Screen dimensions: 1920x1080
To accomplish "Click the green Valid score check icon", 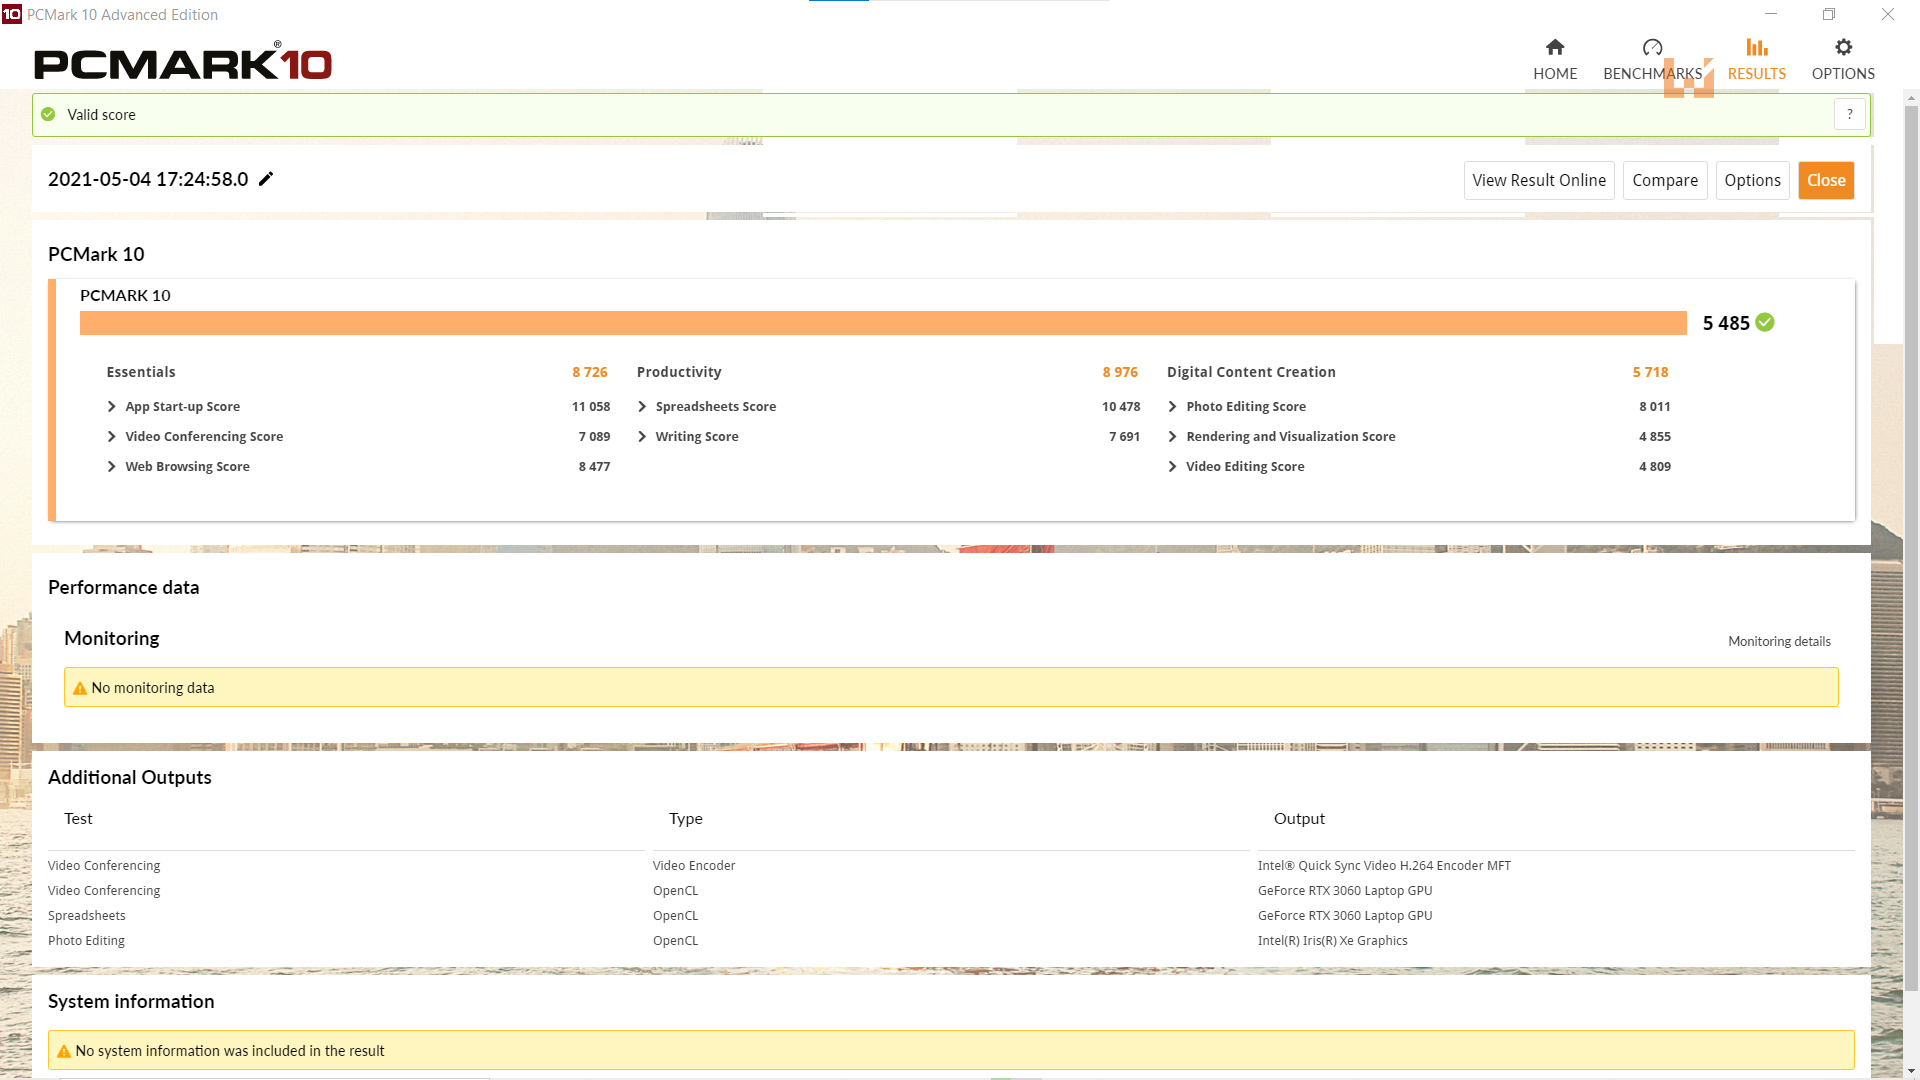I will pyautogui.click(x=48, y=114).
